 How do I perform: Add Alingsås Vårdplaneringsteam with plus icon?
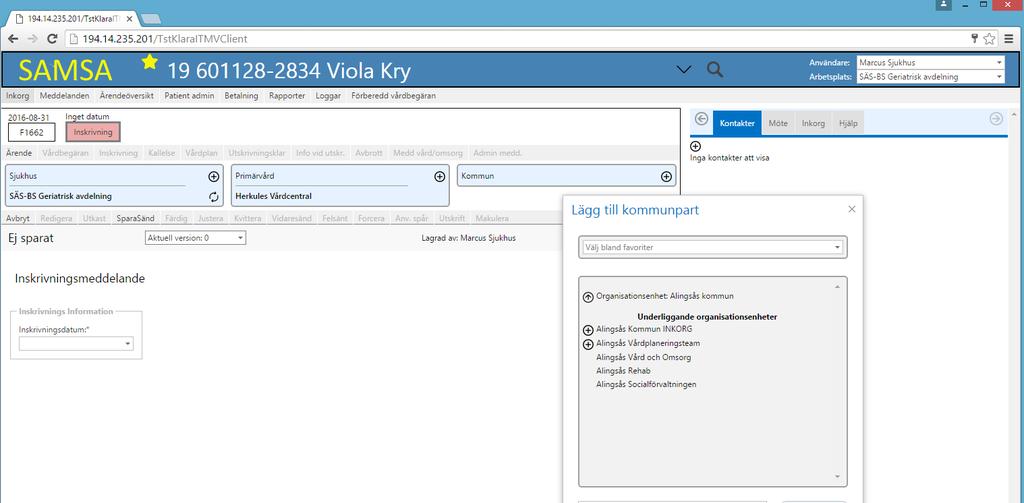click(x=588, y=344)
